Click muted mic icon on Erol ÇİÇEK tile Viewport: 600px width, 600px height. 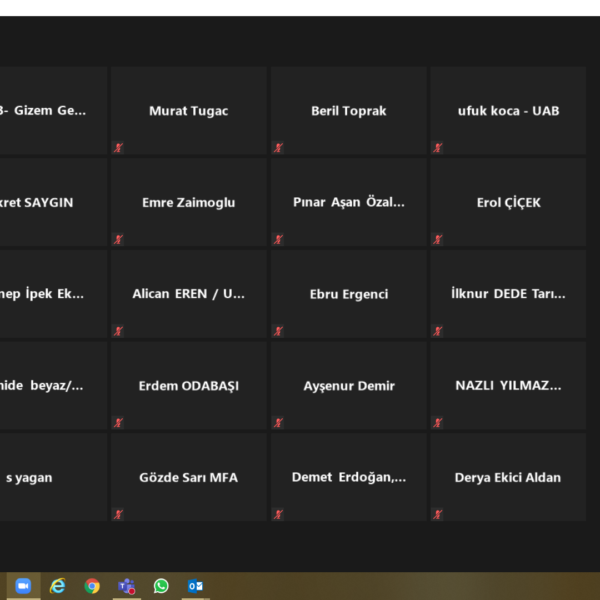[x=438, y=240]
